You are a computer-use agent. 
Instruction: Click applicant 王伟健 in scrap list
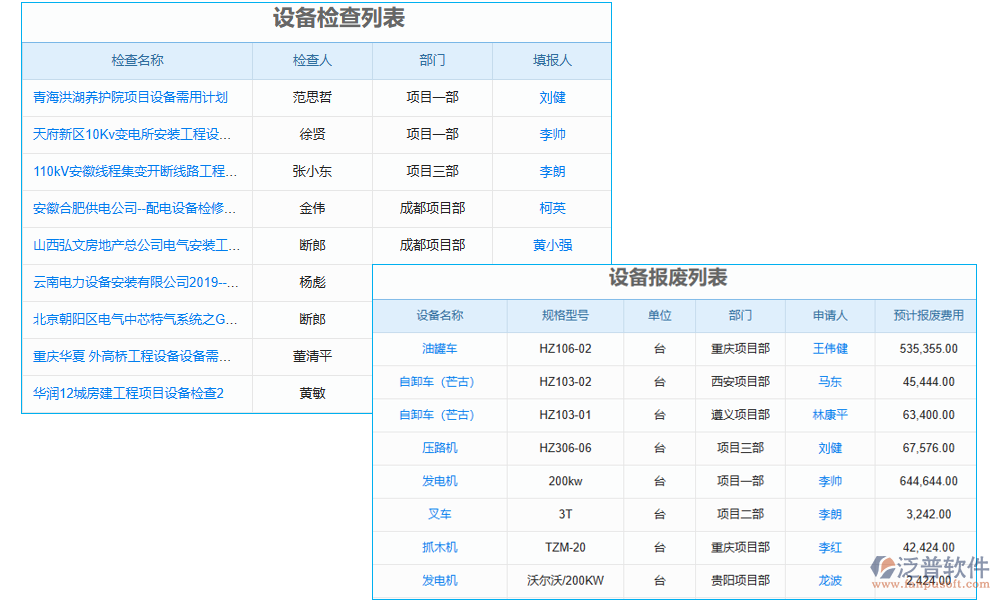click(828, 349)
